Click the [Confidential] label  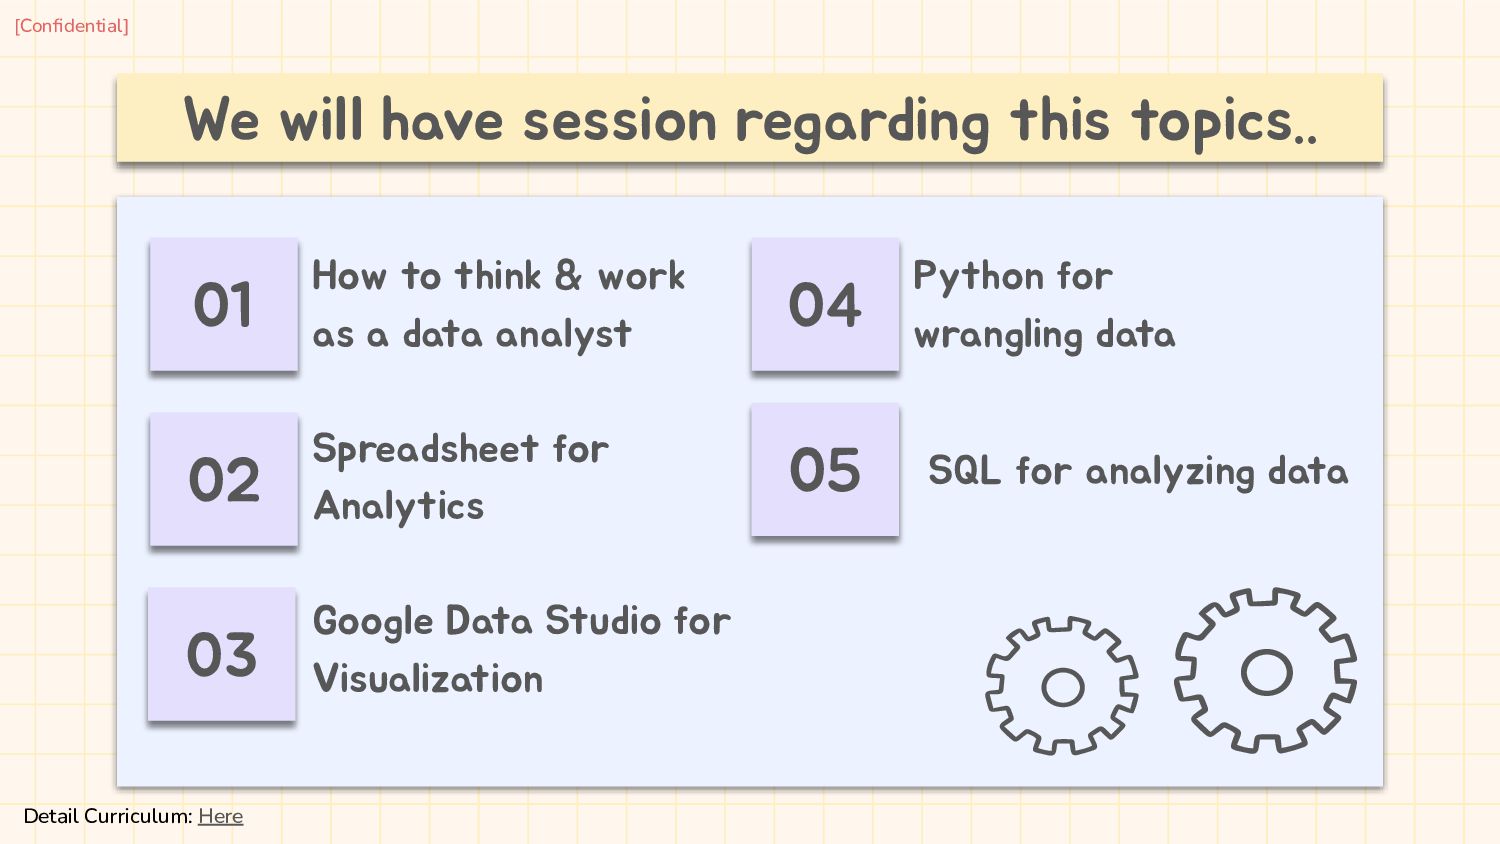point(71,26)
